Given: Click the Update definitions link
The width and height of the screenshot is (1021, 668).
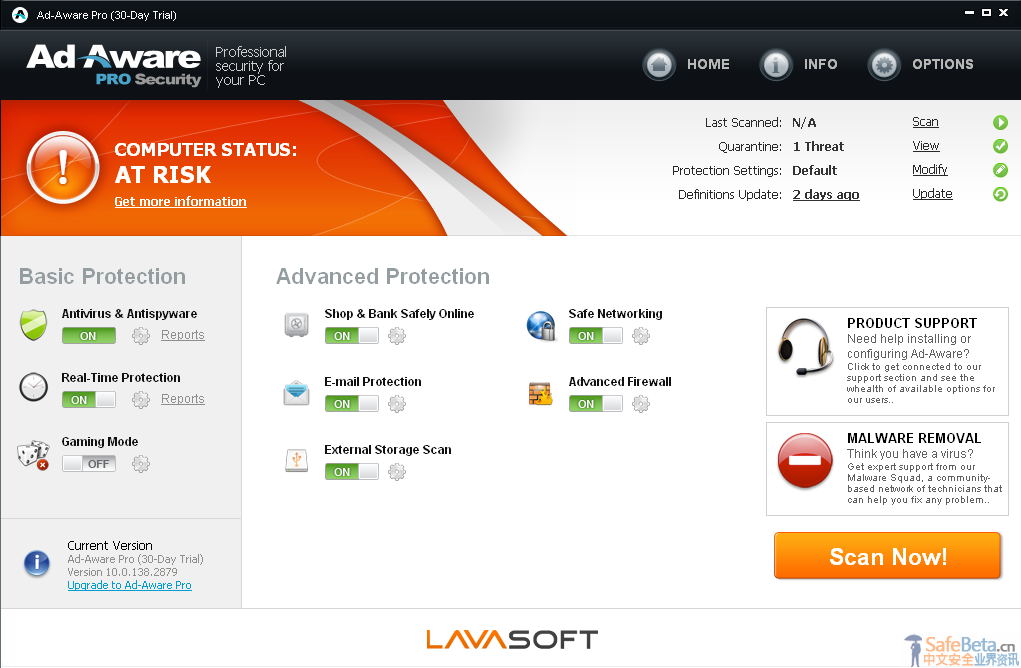Looking at the screenshot, I should [932, 194].
